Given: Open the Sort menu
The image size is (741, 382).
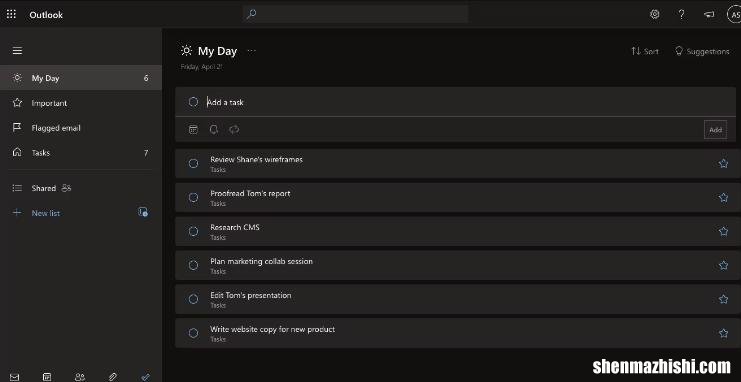Looking at the screenshot, I should tap(645, 51).
